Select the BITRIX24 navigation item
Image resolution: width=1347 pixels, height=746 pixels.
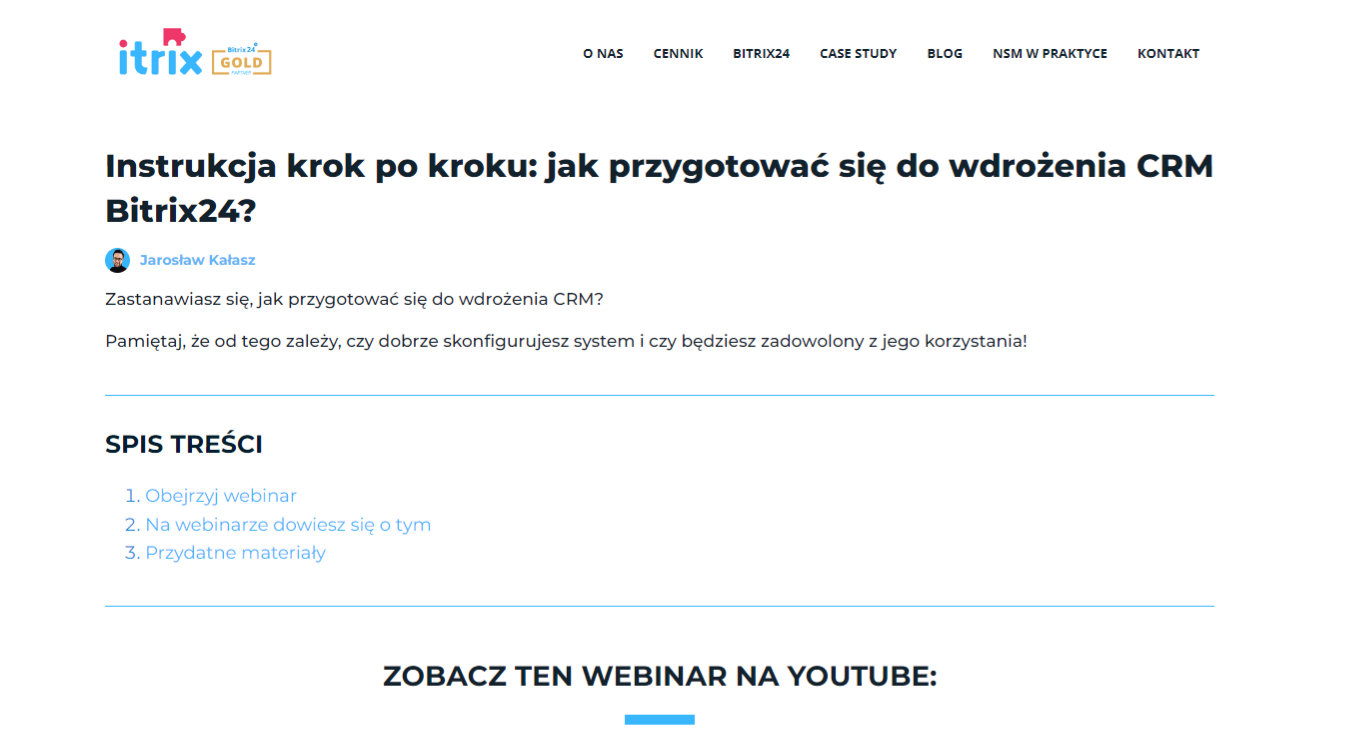click(760, 53)
